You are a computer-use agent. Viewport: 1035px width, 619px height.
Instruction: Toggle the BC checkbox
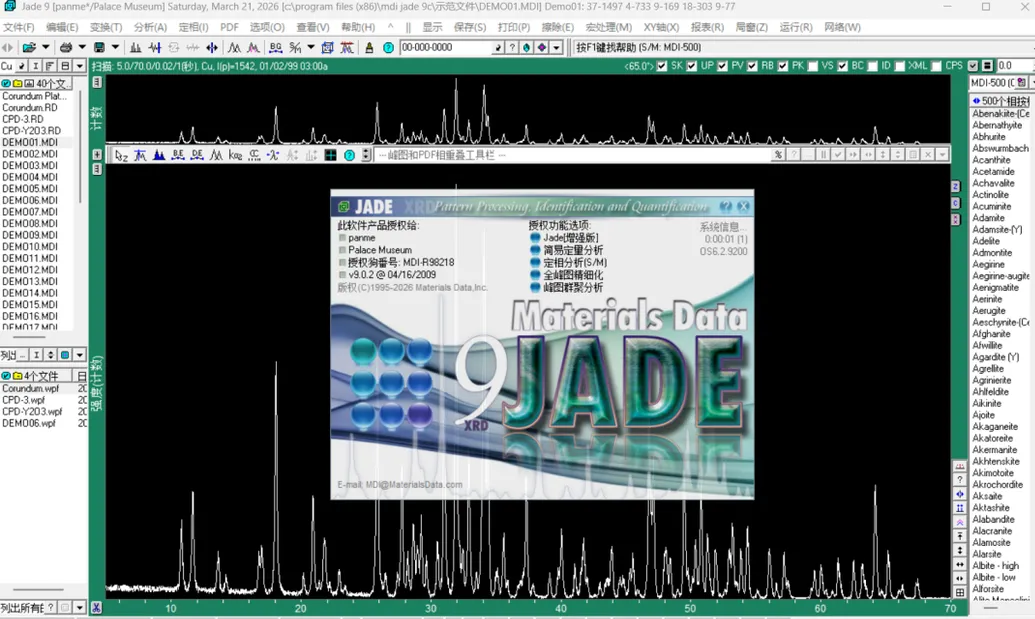tap(843, 66)
